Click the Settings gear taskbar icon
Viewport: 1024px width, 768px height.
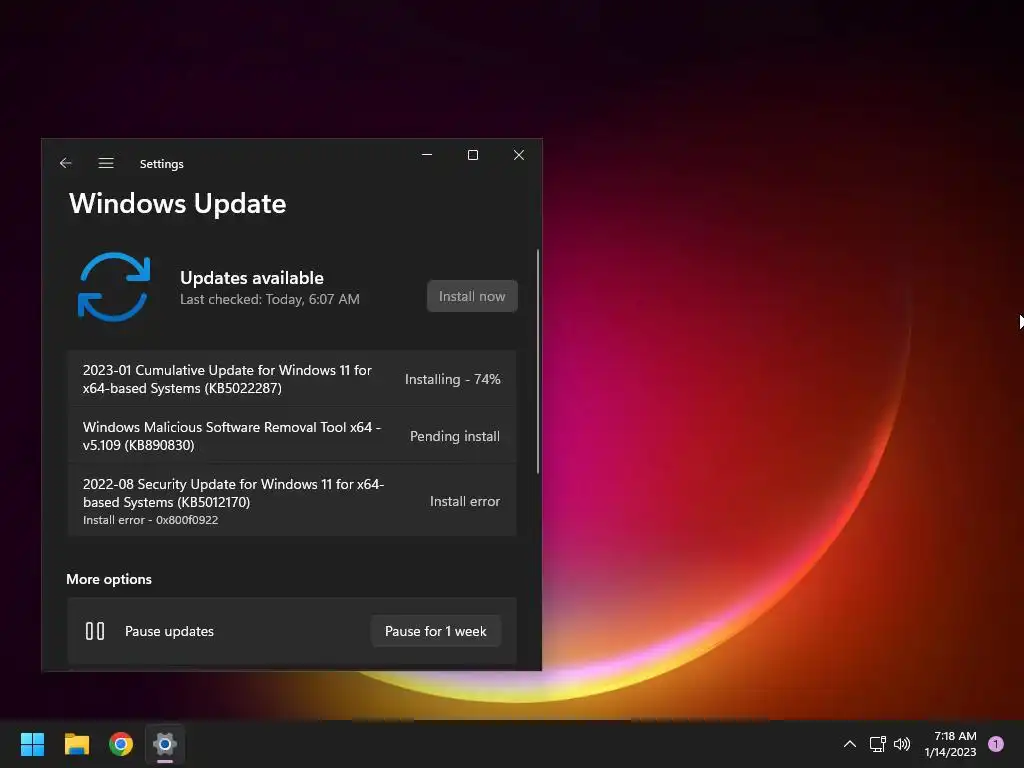point(165,744)
